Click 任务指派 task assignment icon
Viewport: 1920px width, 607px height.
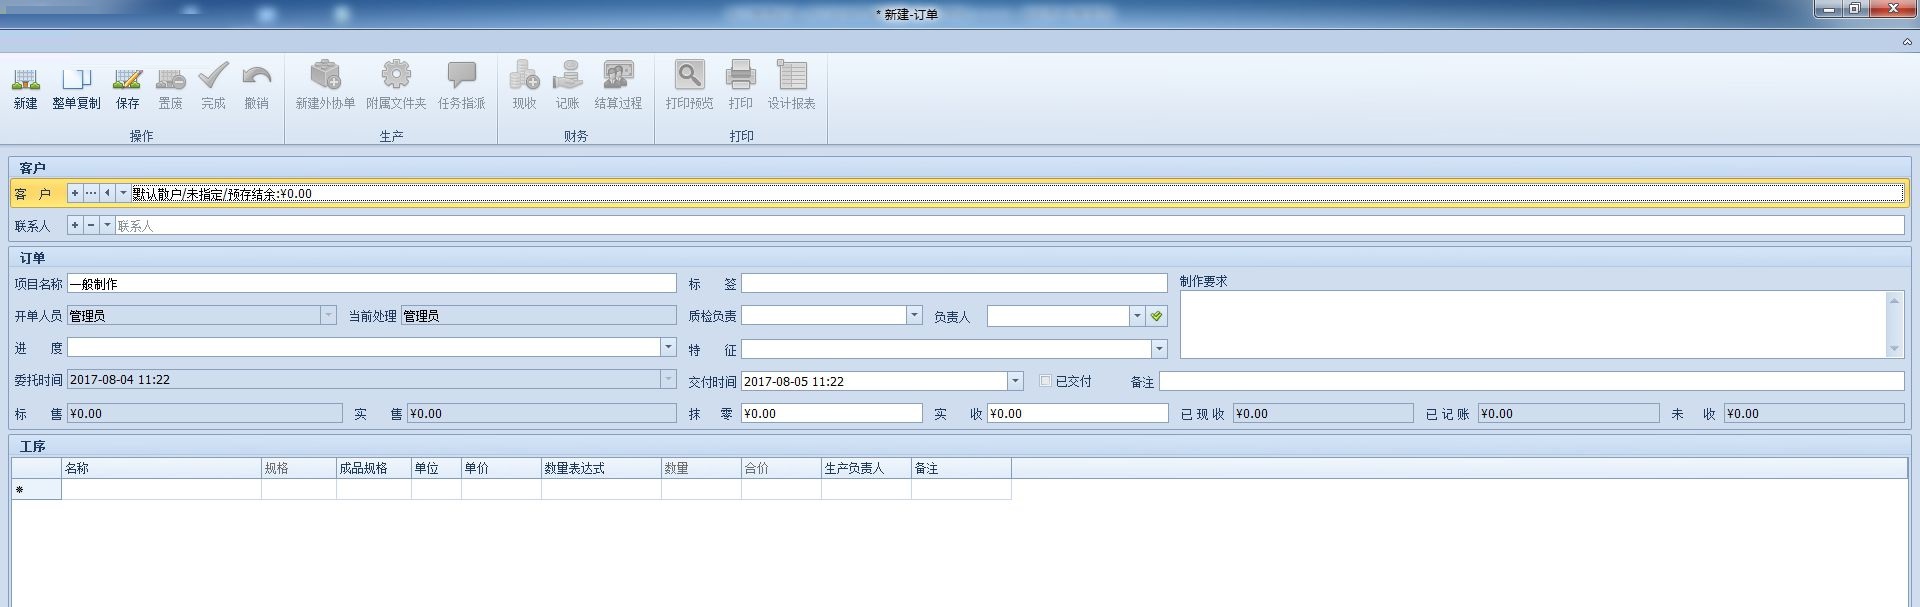(461, 75)
